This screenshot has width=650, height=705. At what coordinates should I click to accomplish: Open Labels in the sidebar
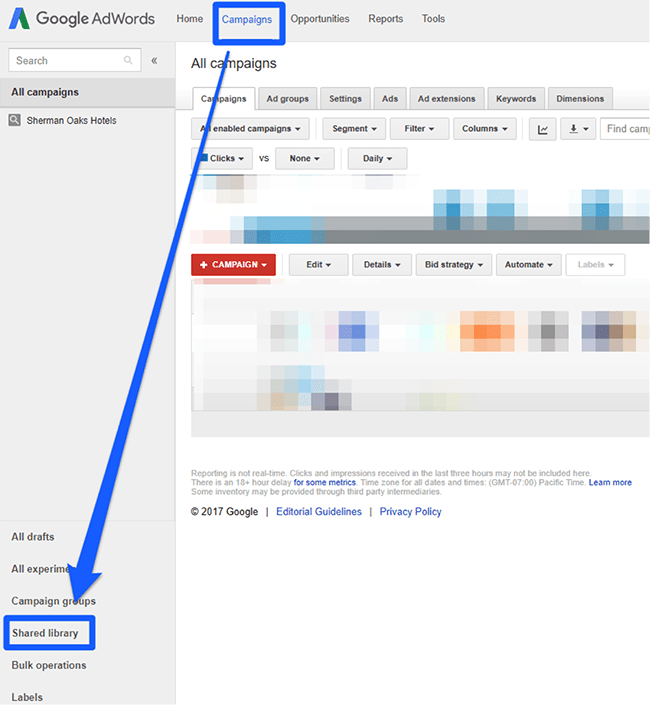[x=27, y=697]
